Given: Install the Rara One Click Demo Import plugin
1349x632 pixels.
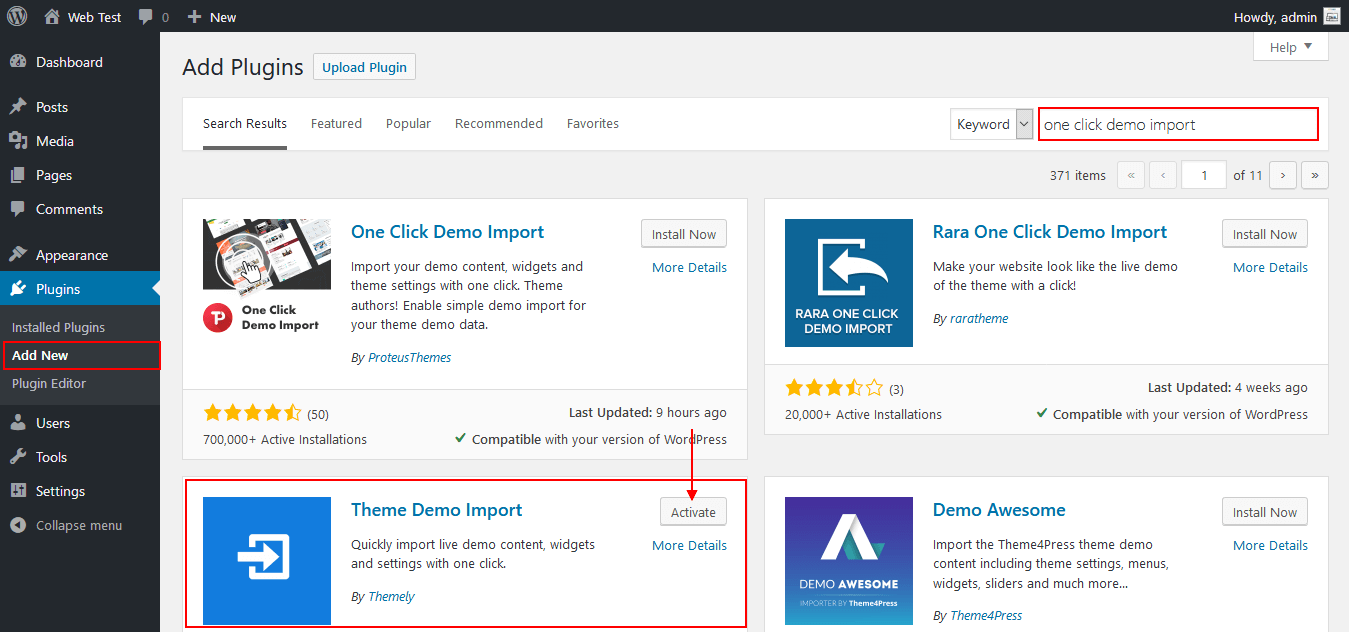Looking at the screenshot, I should pos(1265,234).
